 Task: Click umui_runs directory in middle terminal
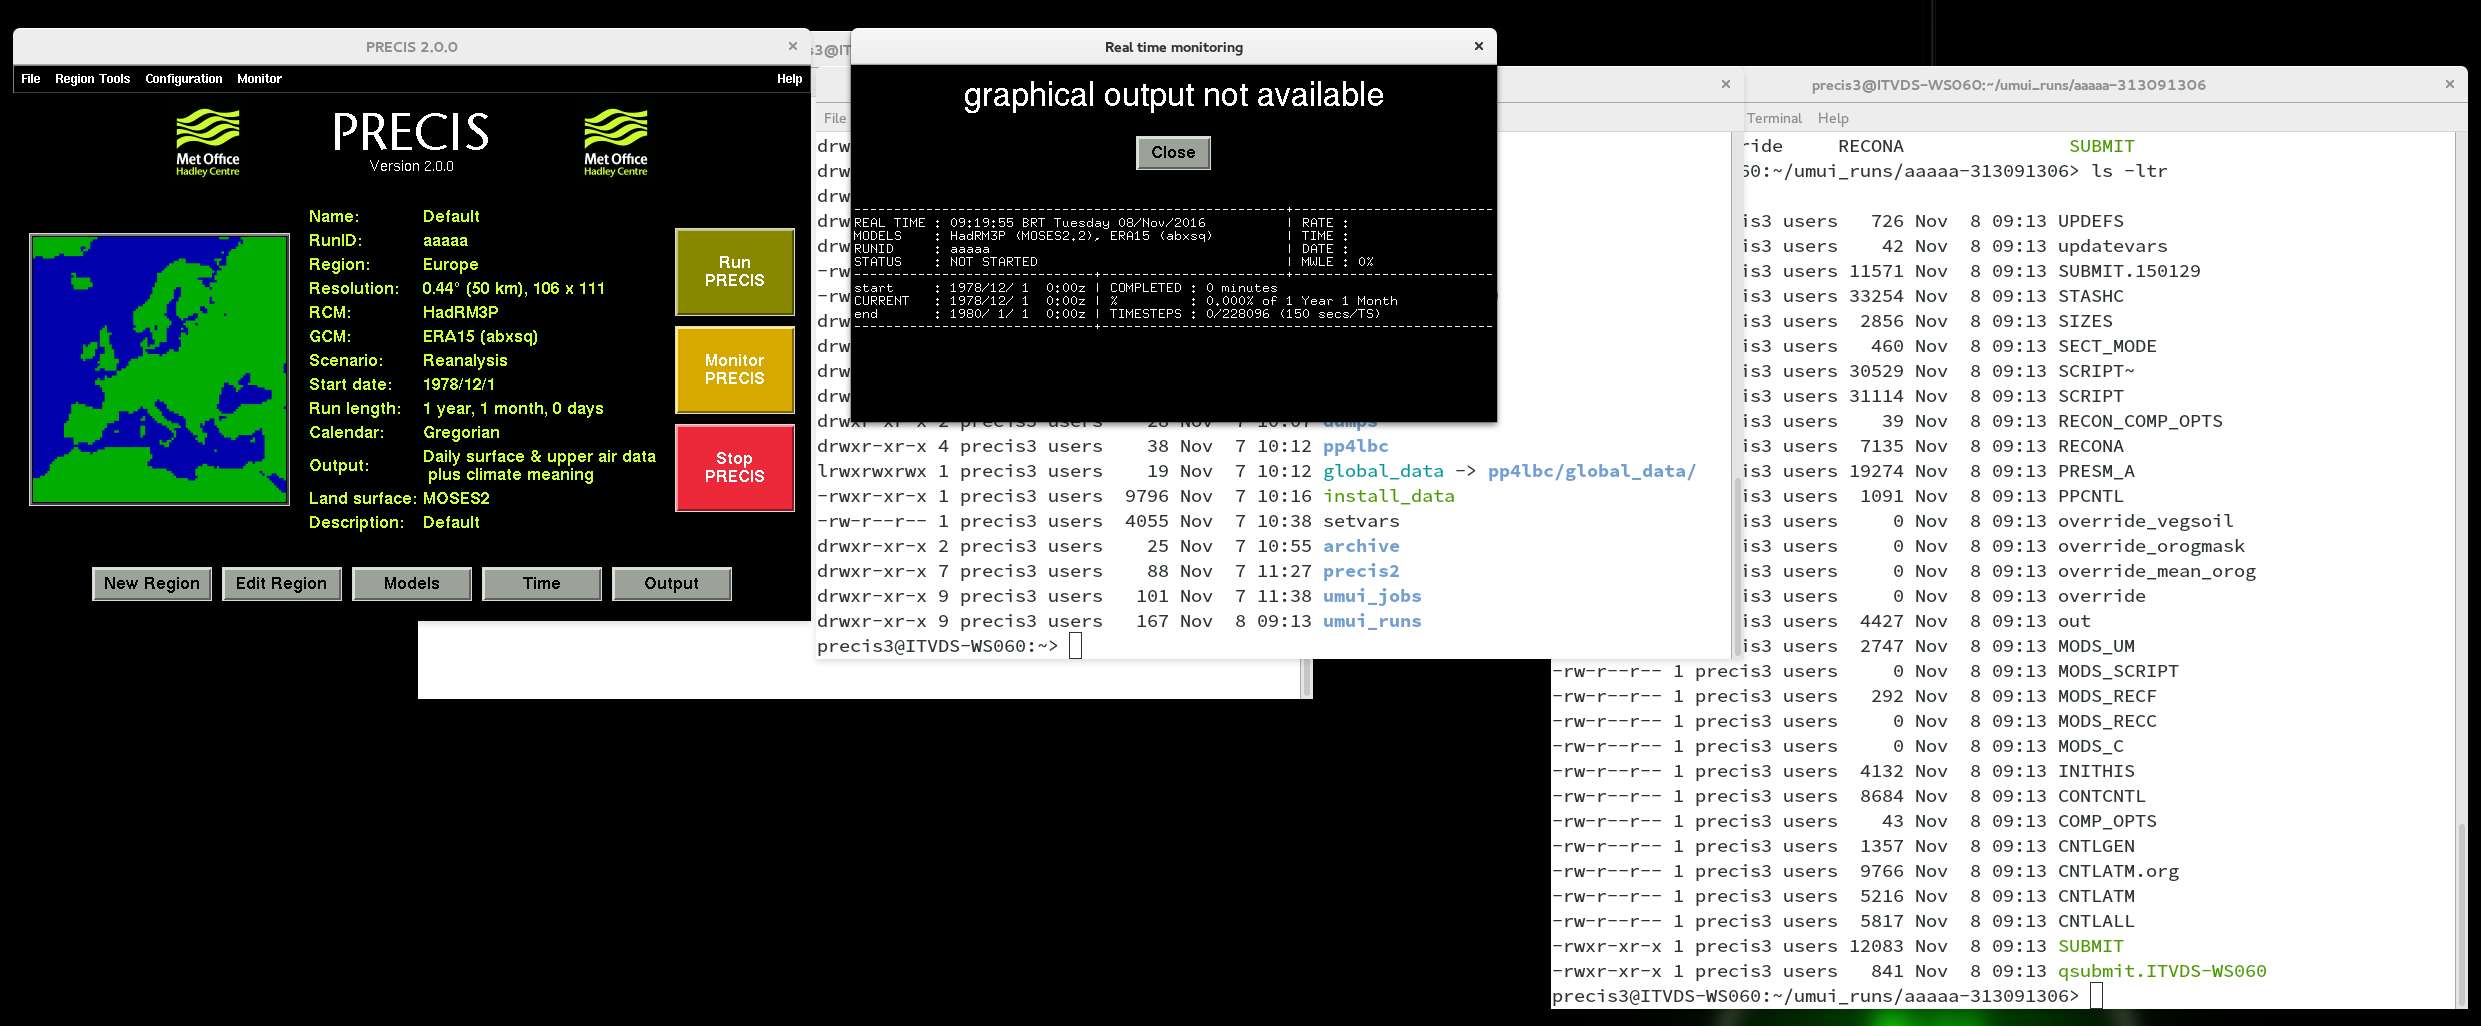[x=1372, y=622]
